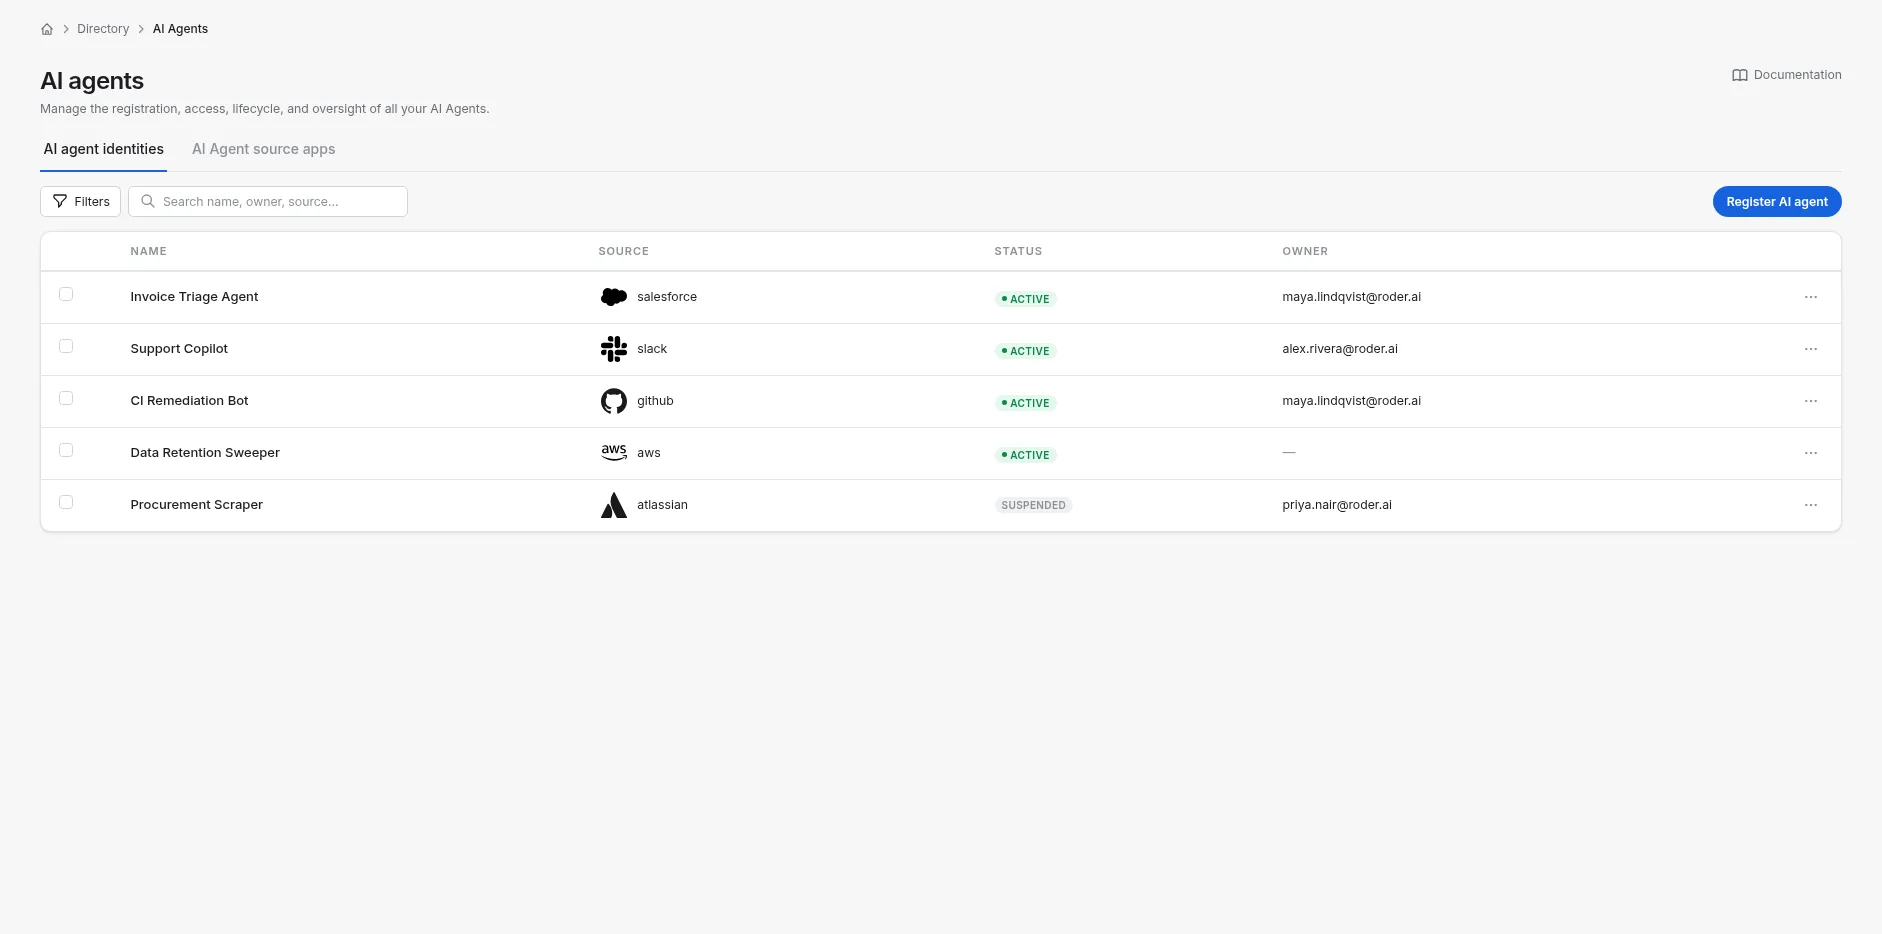The image size is (1882, 934).
Task: Tick the Procurement Scraper checkbox
Action: (x=66, y=502)
